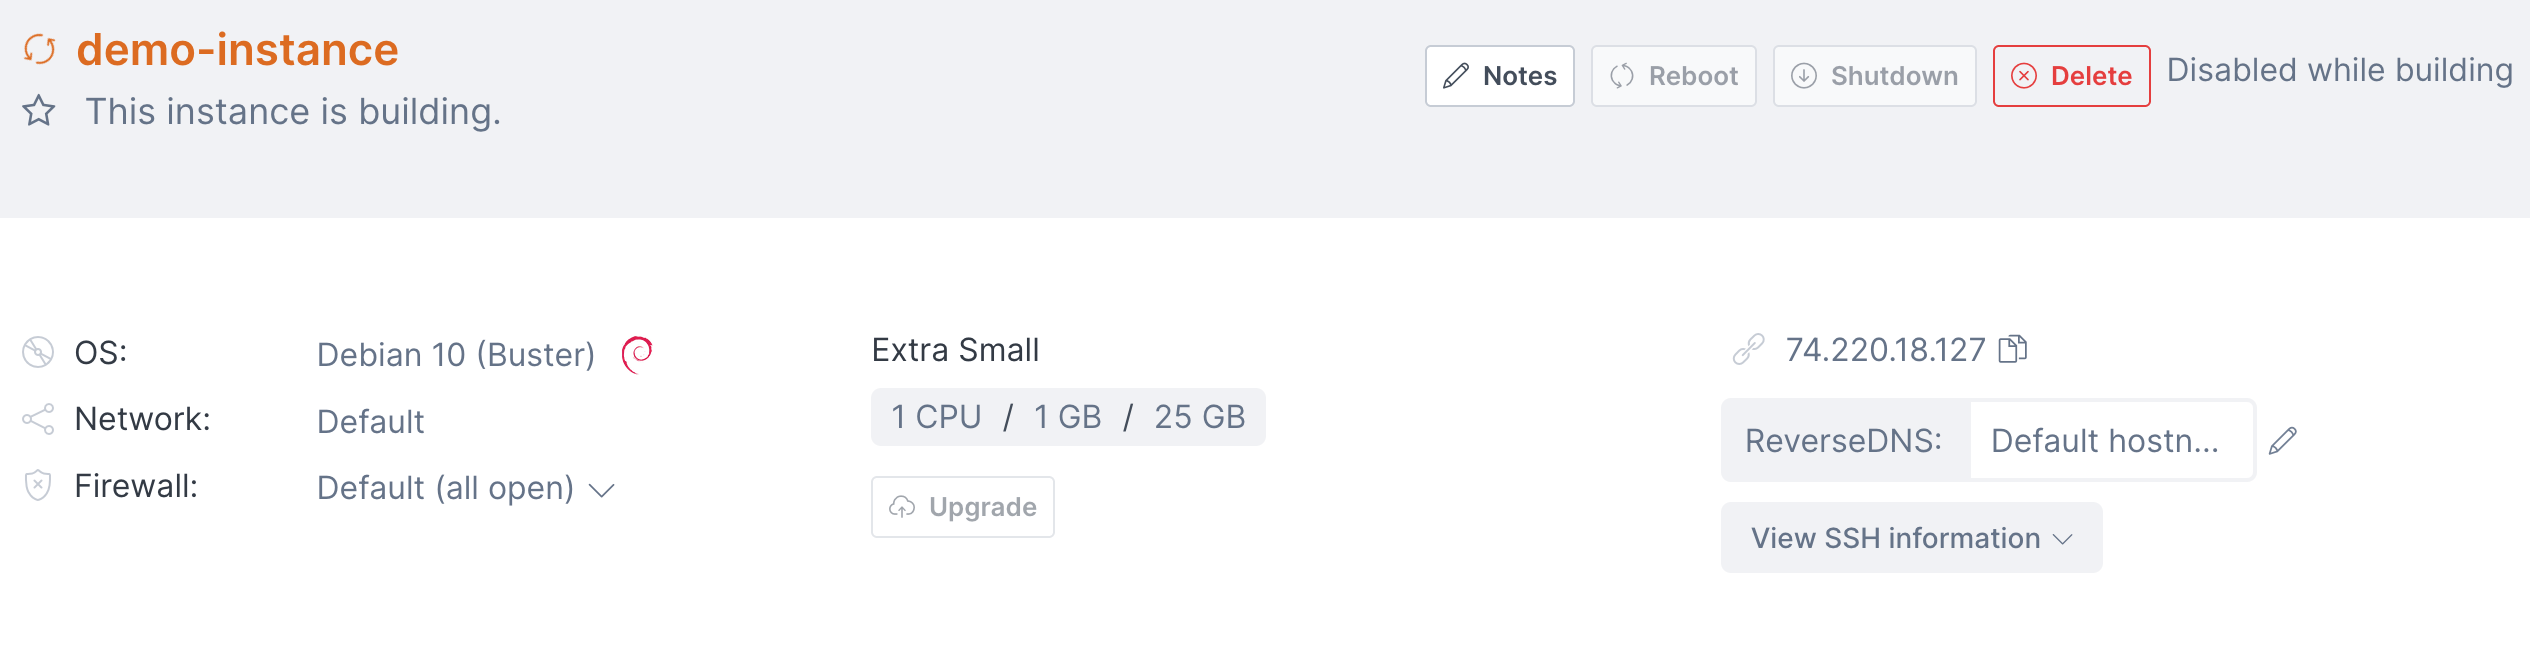Click the 1 CPU / 1 GB / 25 GB spec badge

(1067, 417)
